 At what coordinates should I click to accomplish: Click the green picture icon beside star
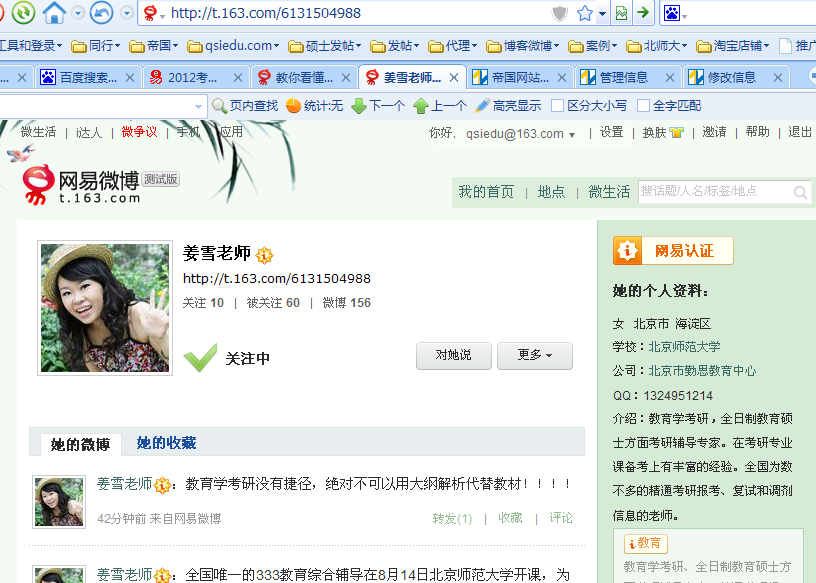(621, 13)
